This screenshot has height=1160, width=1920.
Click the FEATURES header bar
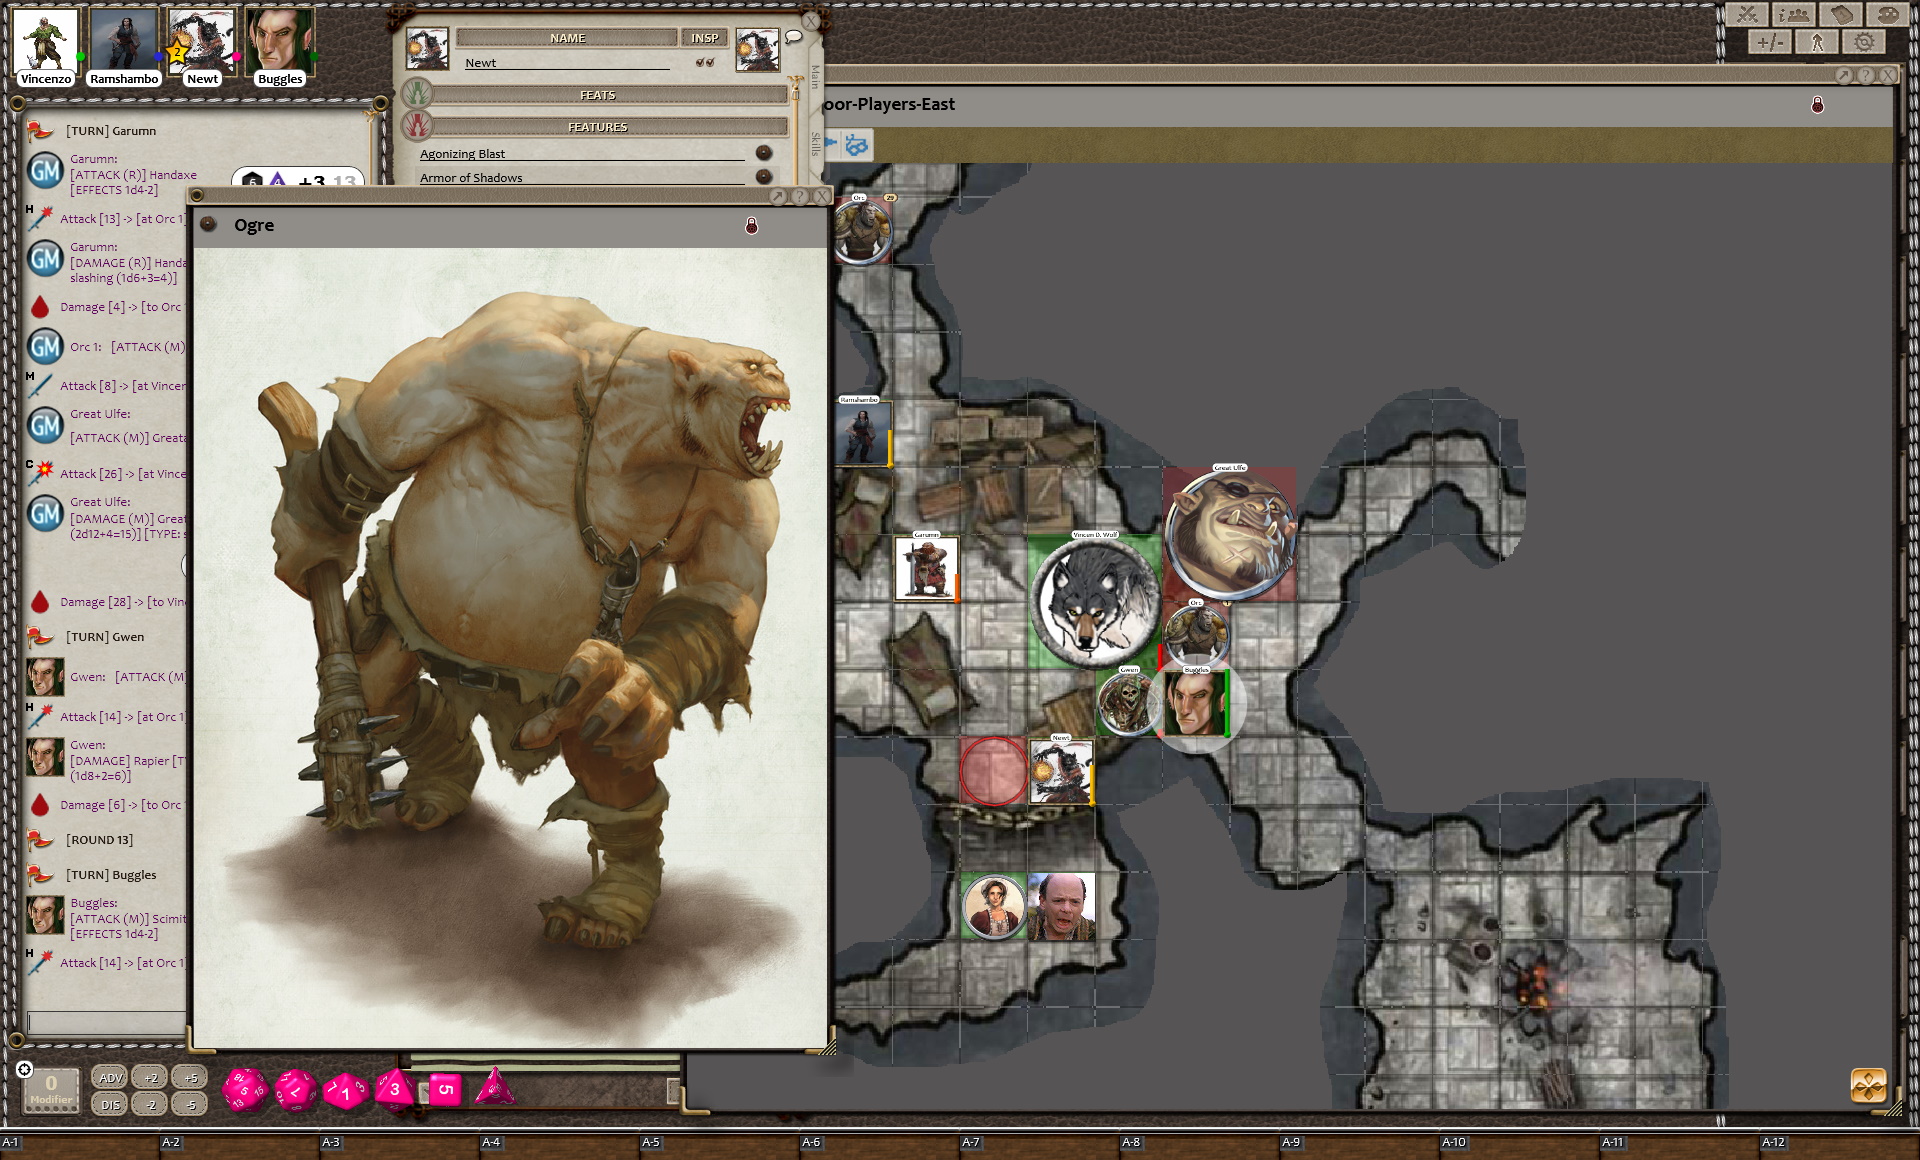tap(598, 127)
